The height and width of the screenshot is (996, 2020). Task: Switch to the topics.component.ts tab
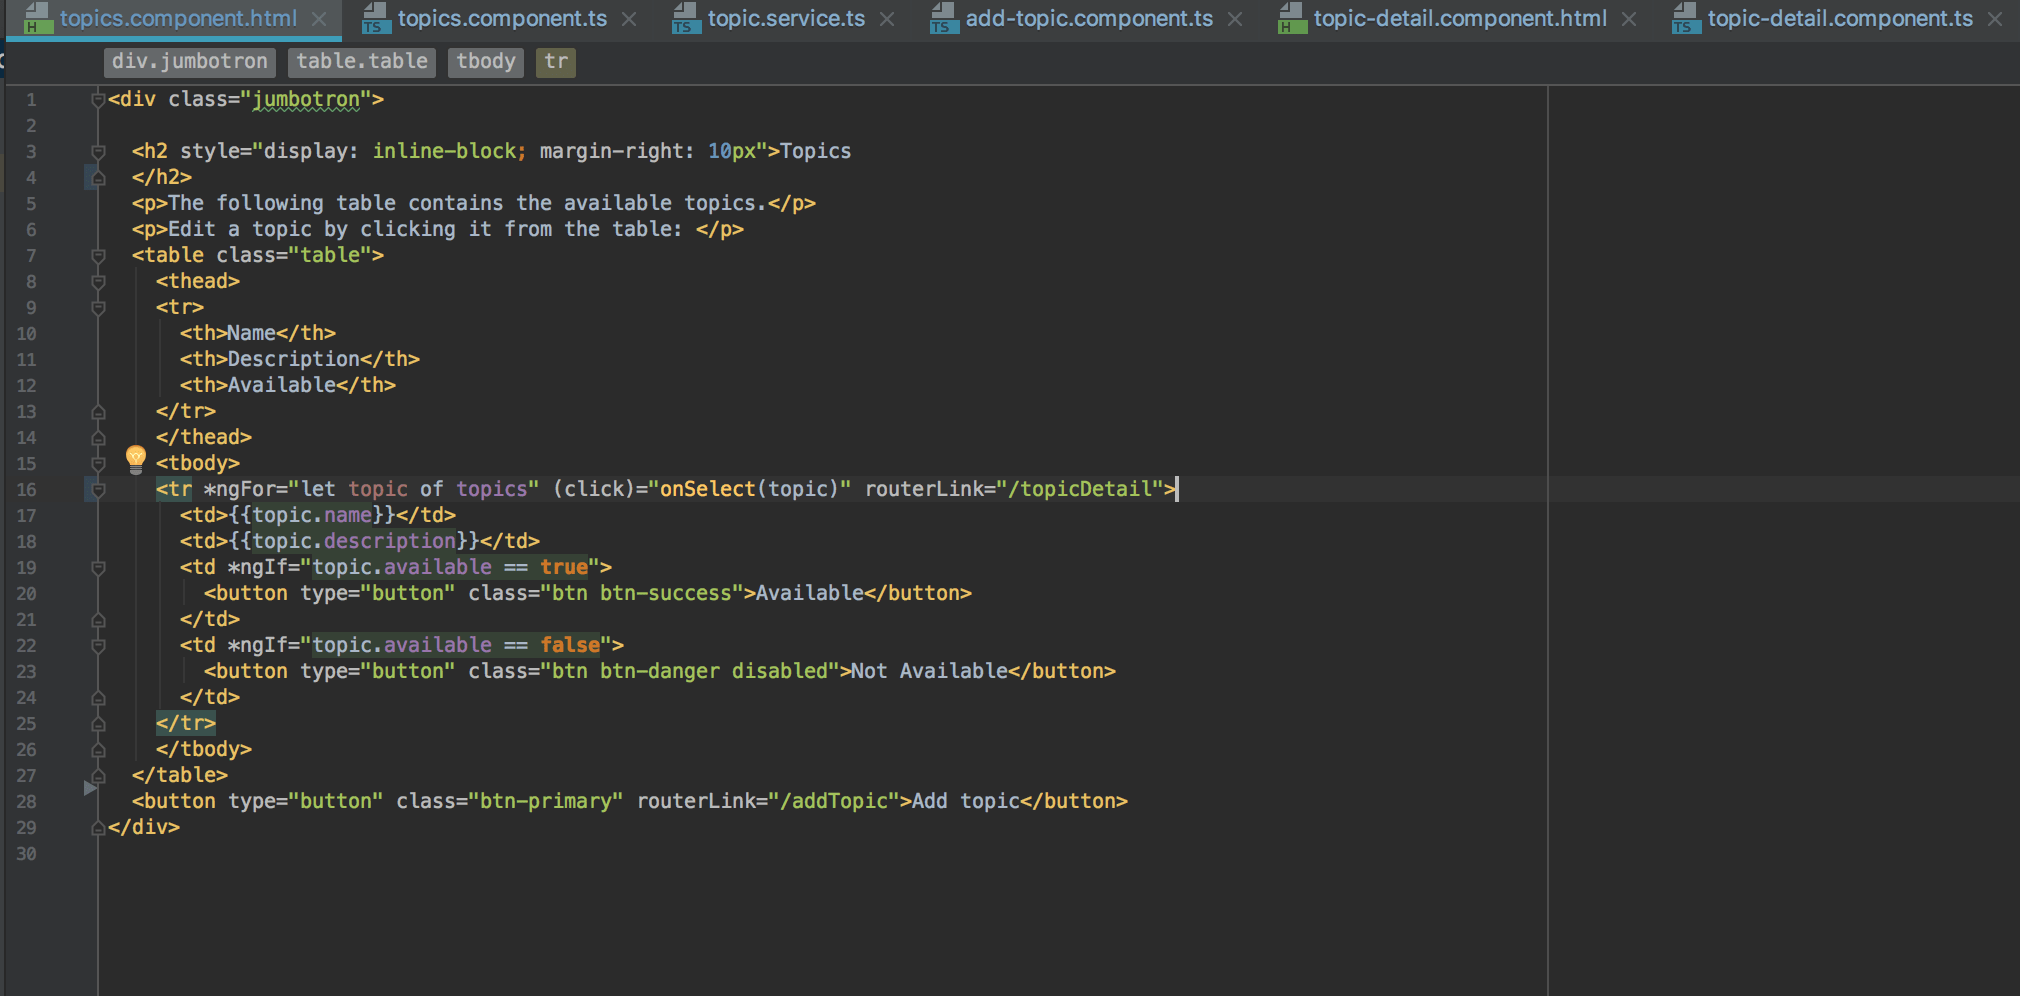[x=490, y=18]
